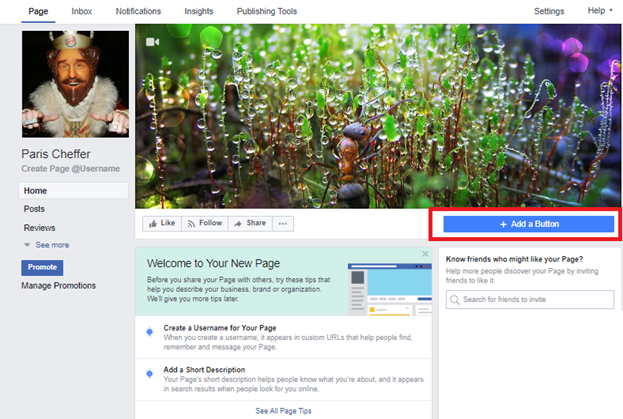Viewport: 623px width, 419px height.
Task: Open the three-dots more options button
Action: tap(283, 224)
